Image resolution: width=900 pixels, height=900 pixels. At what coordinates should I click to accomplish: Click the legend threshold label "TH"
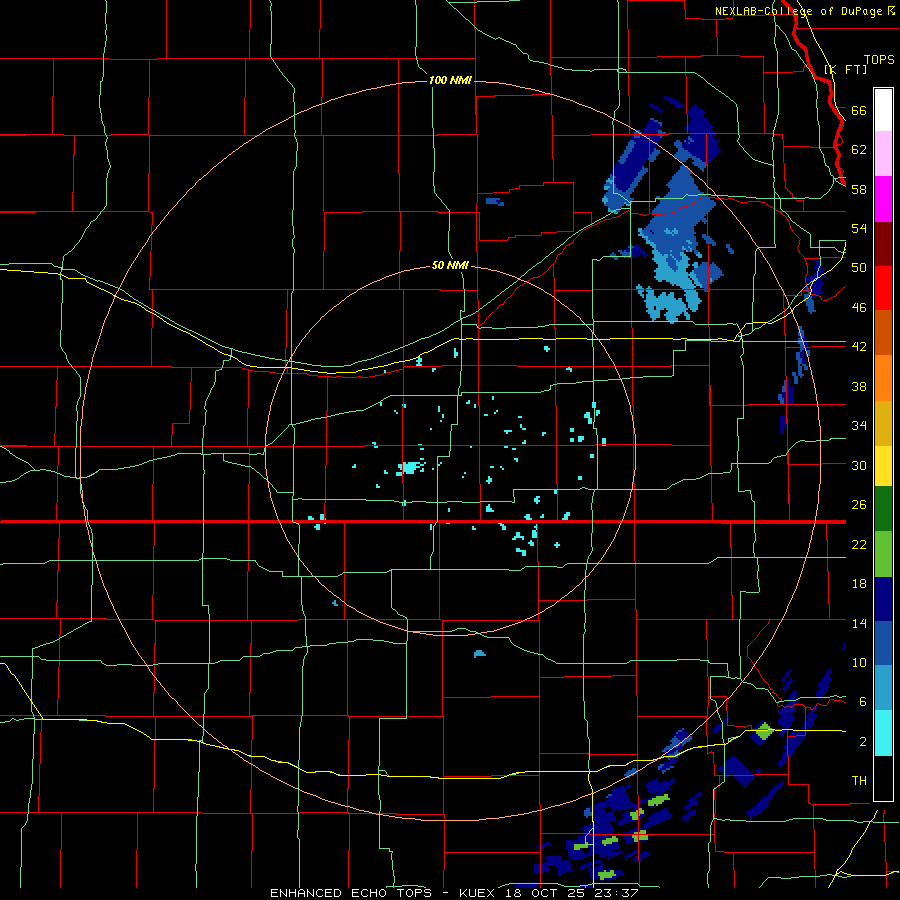[x=859, y=781]
